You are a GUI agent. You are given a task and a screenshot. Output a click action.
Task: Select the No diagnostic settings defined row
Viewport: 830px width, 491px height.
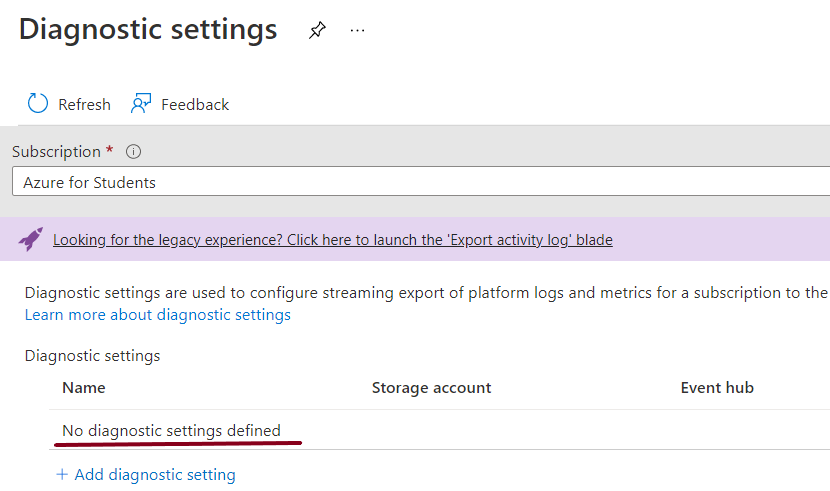[x=171, y=431]
